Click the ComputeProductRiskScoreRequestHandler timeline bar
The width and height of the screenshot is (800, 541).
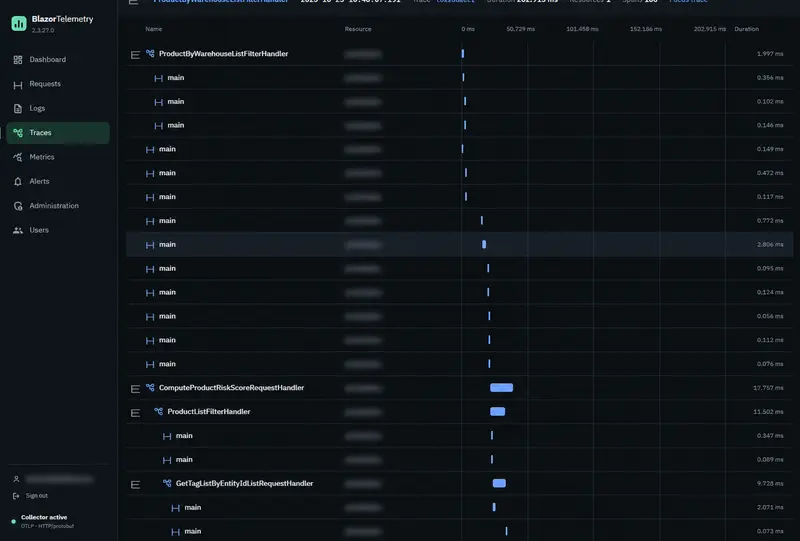[x=502, y=387]
